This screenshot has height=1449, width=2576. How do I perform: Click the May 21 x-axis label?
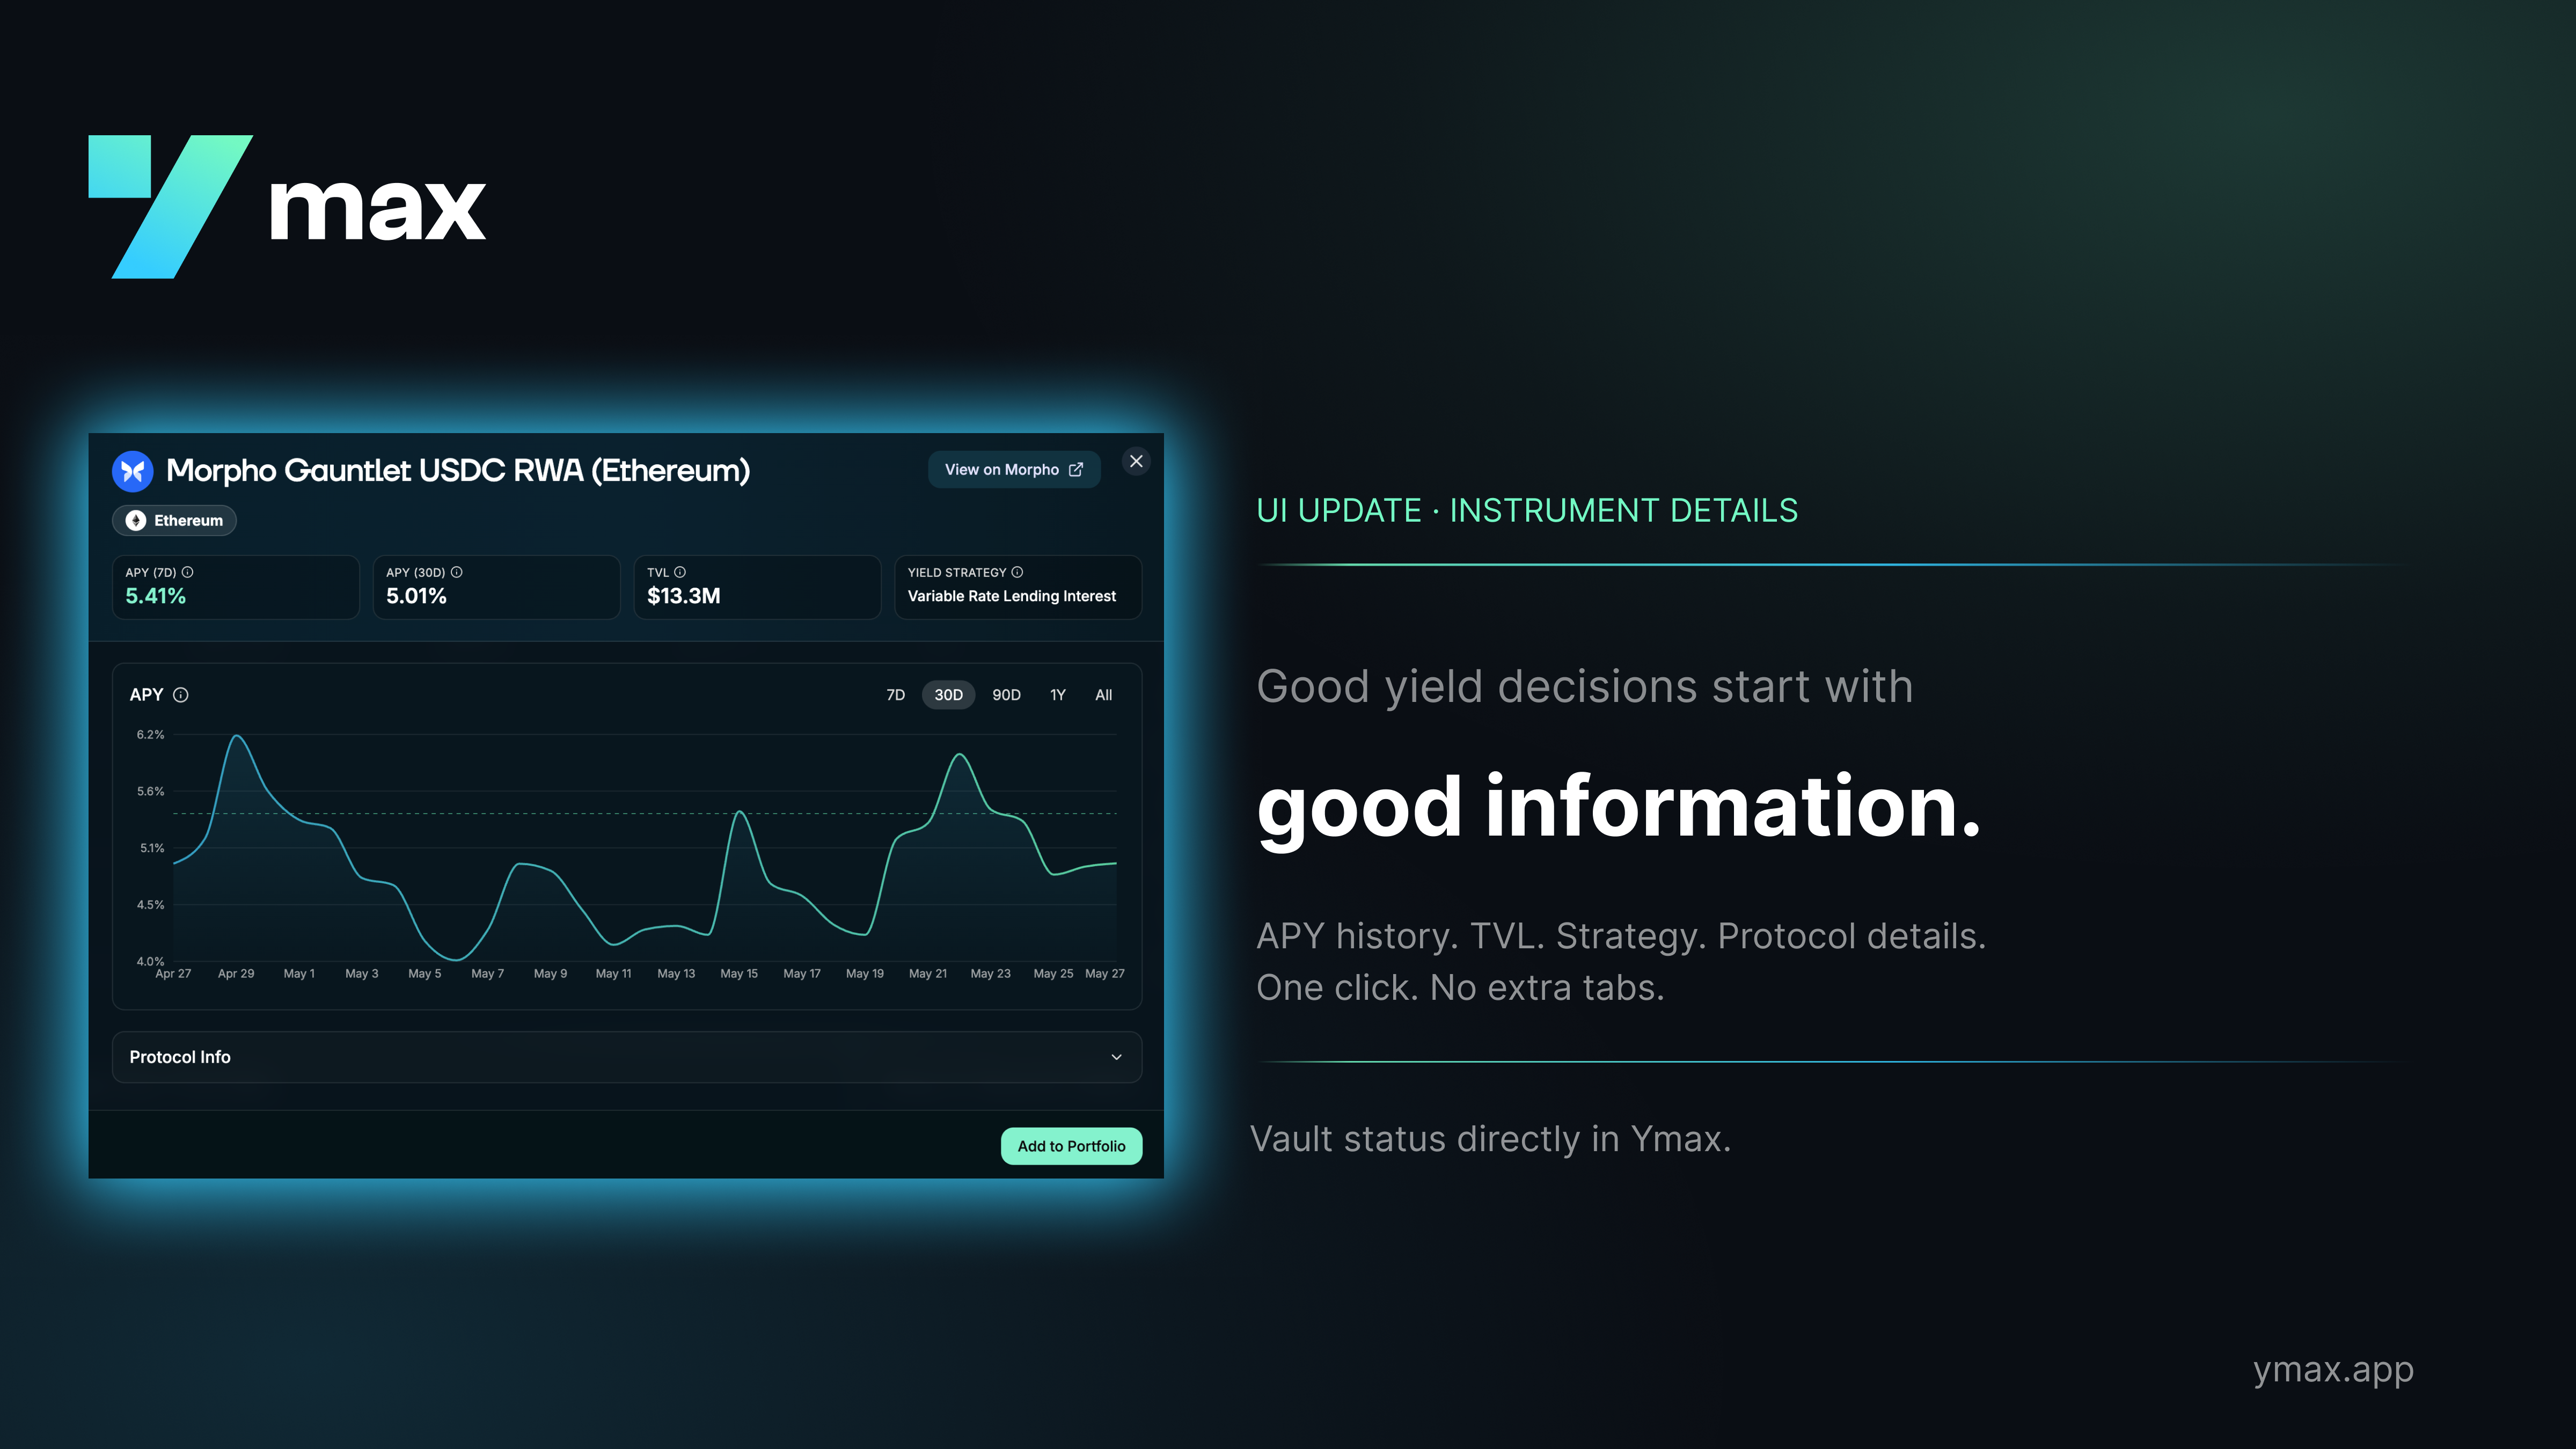click(928, 974)
